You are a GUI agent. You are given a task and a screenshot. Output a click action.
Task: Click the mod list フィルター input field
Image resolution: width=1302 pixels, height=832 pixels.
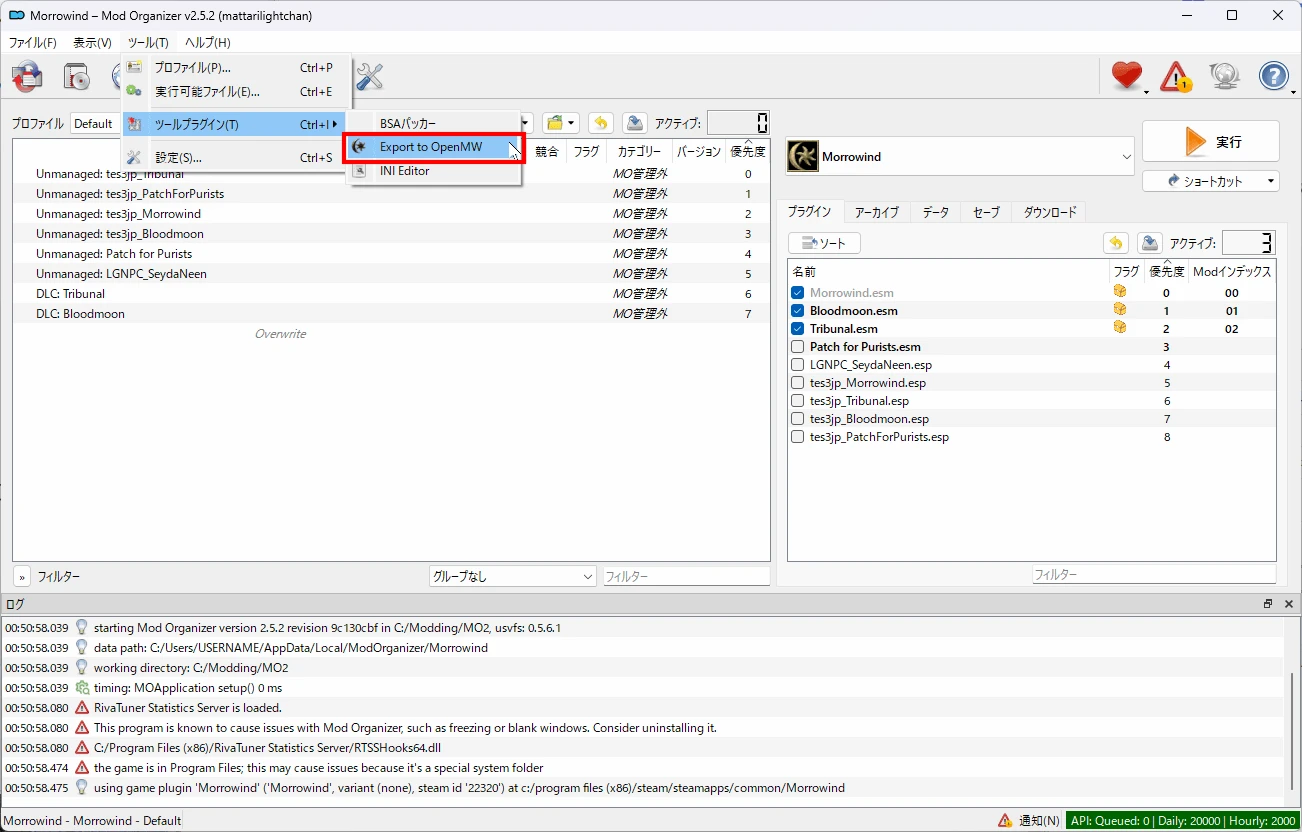click(687, 577)
